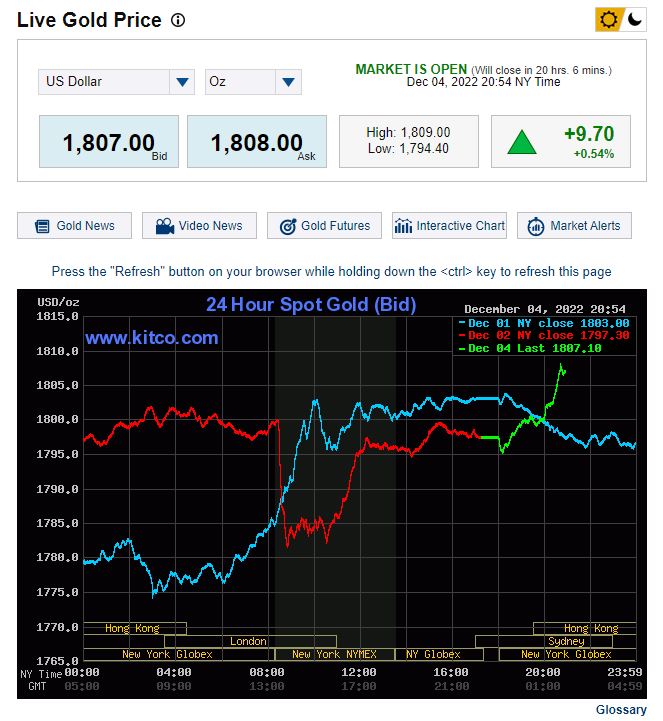Click the refresh instruction text

pyautogui.click(x=332, y=271)
